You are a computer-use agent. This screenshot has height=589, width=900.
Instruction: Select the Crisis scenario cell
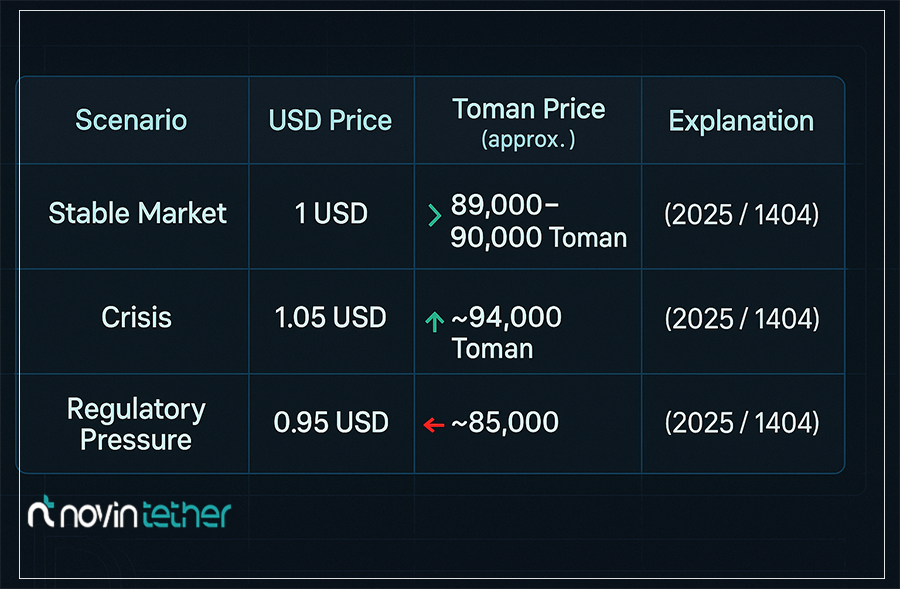[x=137, y=317]
